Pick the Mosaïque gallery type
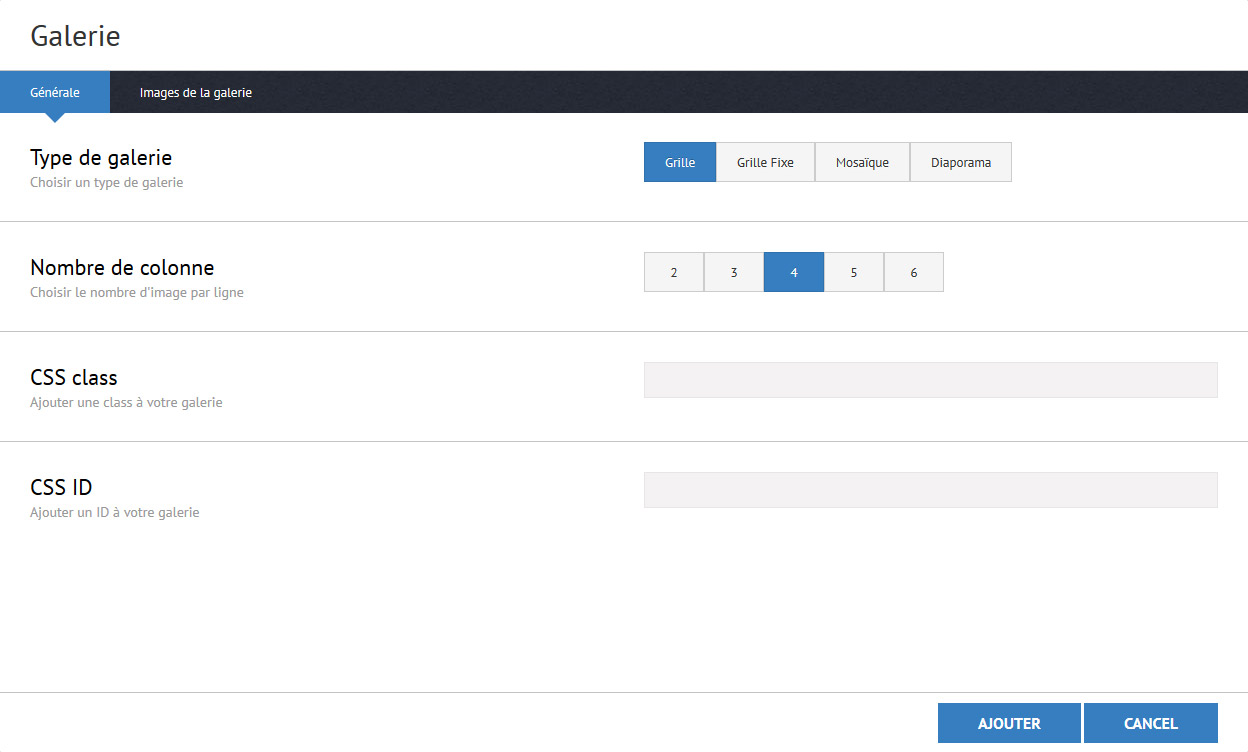The width and height of the screenshot is (1248, 752). [x=862, y=162]
